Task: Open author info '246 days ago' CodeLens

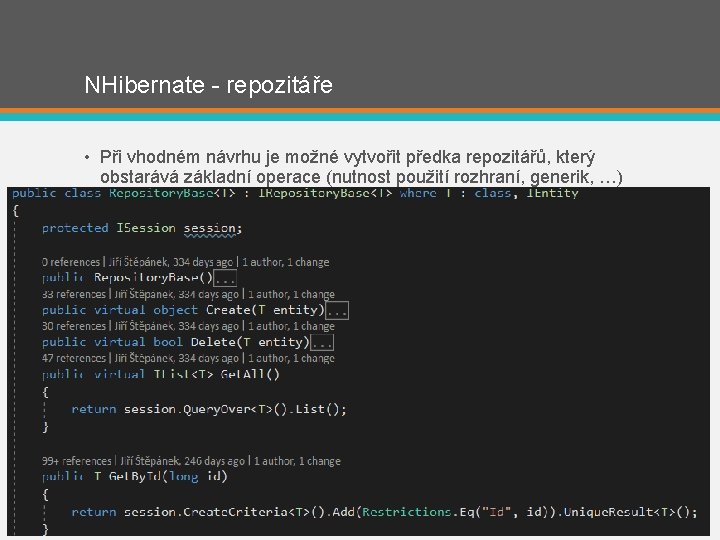Action: (182, 461)
